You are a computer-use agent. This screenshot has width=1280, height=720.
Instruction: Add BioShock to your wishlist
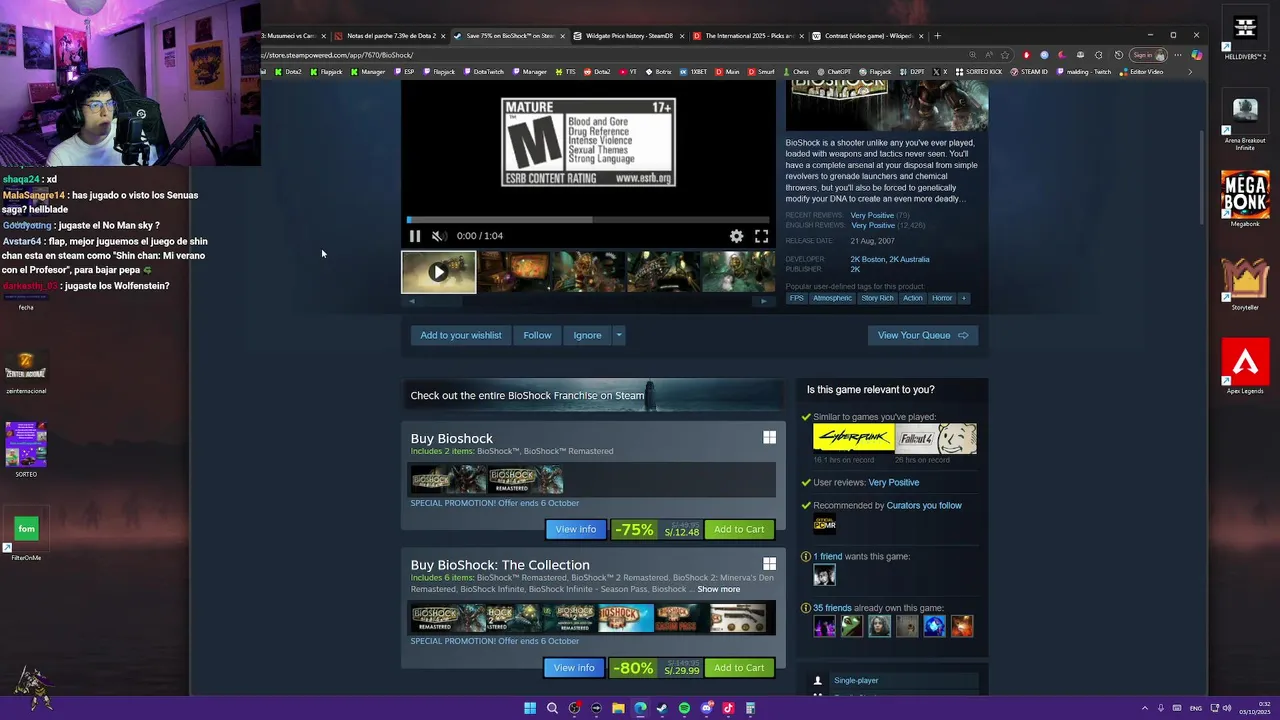click(461, 335)
